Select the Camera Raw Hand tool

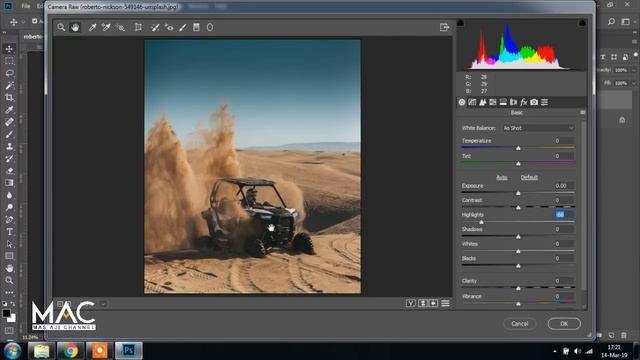(x=75, y=27)
